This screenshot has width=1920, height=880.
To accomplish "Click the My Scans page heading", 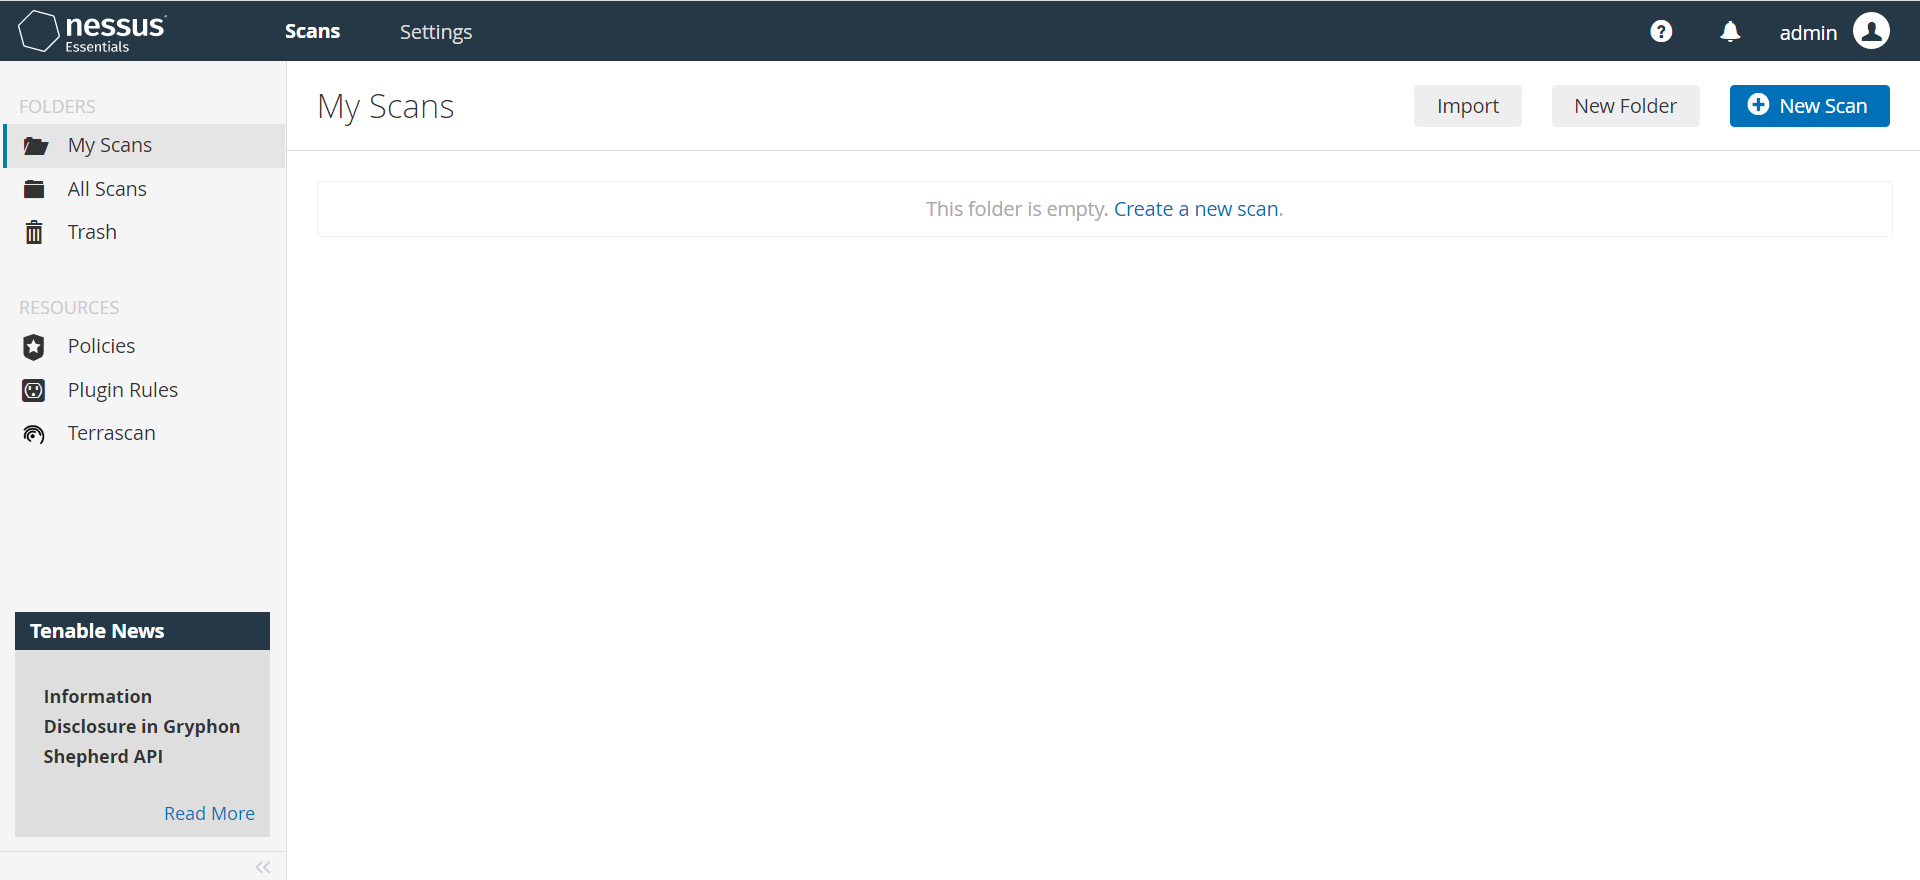I will click(x=385, y=107).
